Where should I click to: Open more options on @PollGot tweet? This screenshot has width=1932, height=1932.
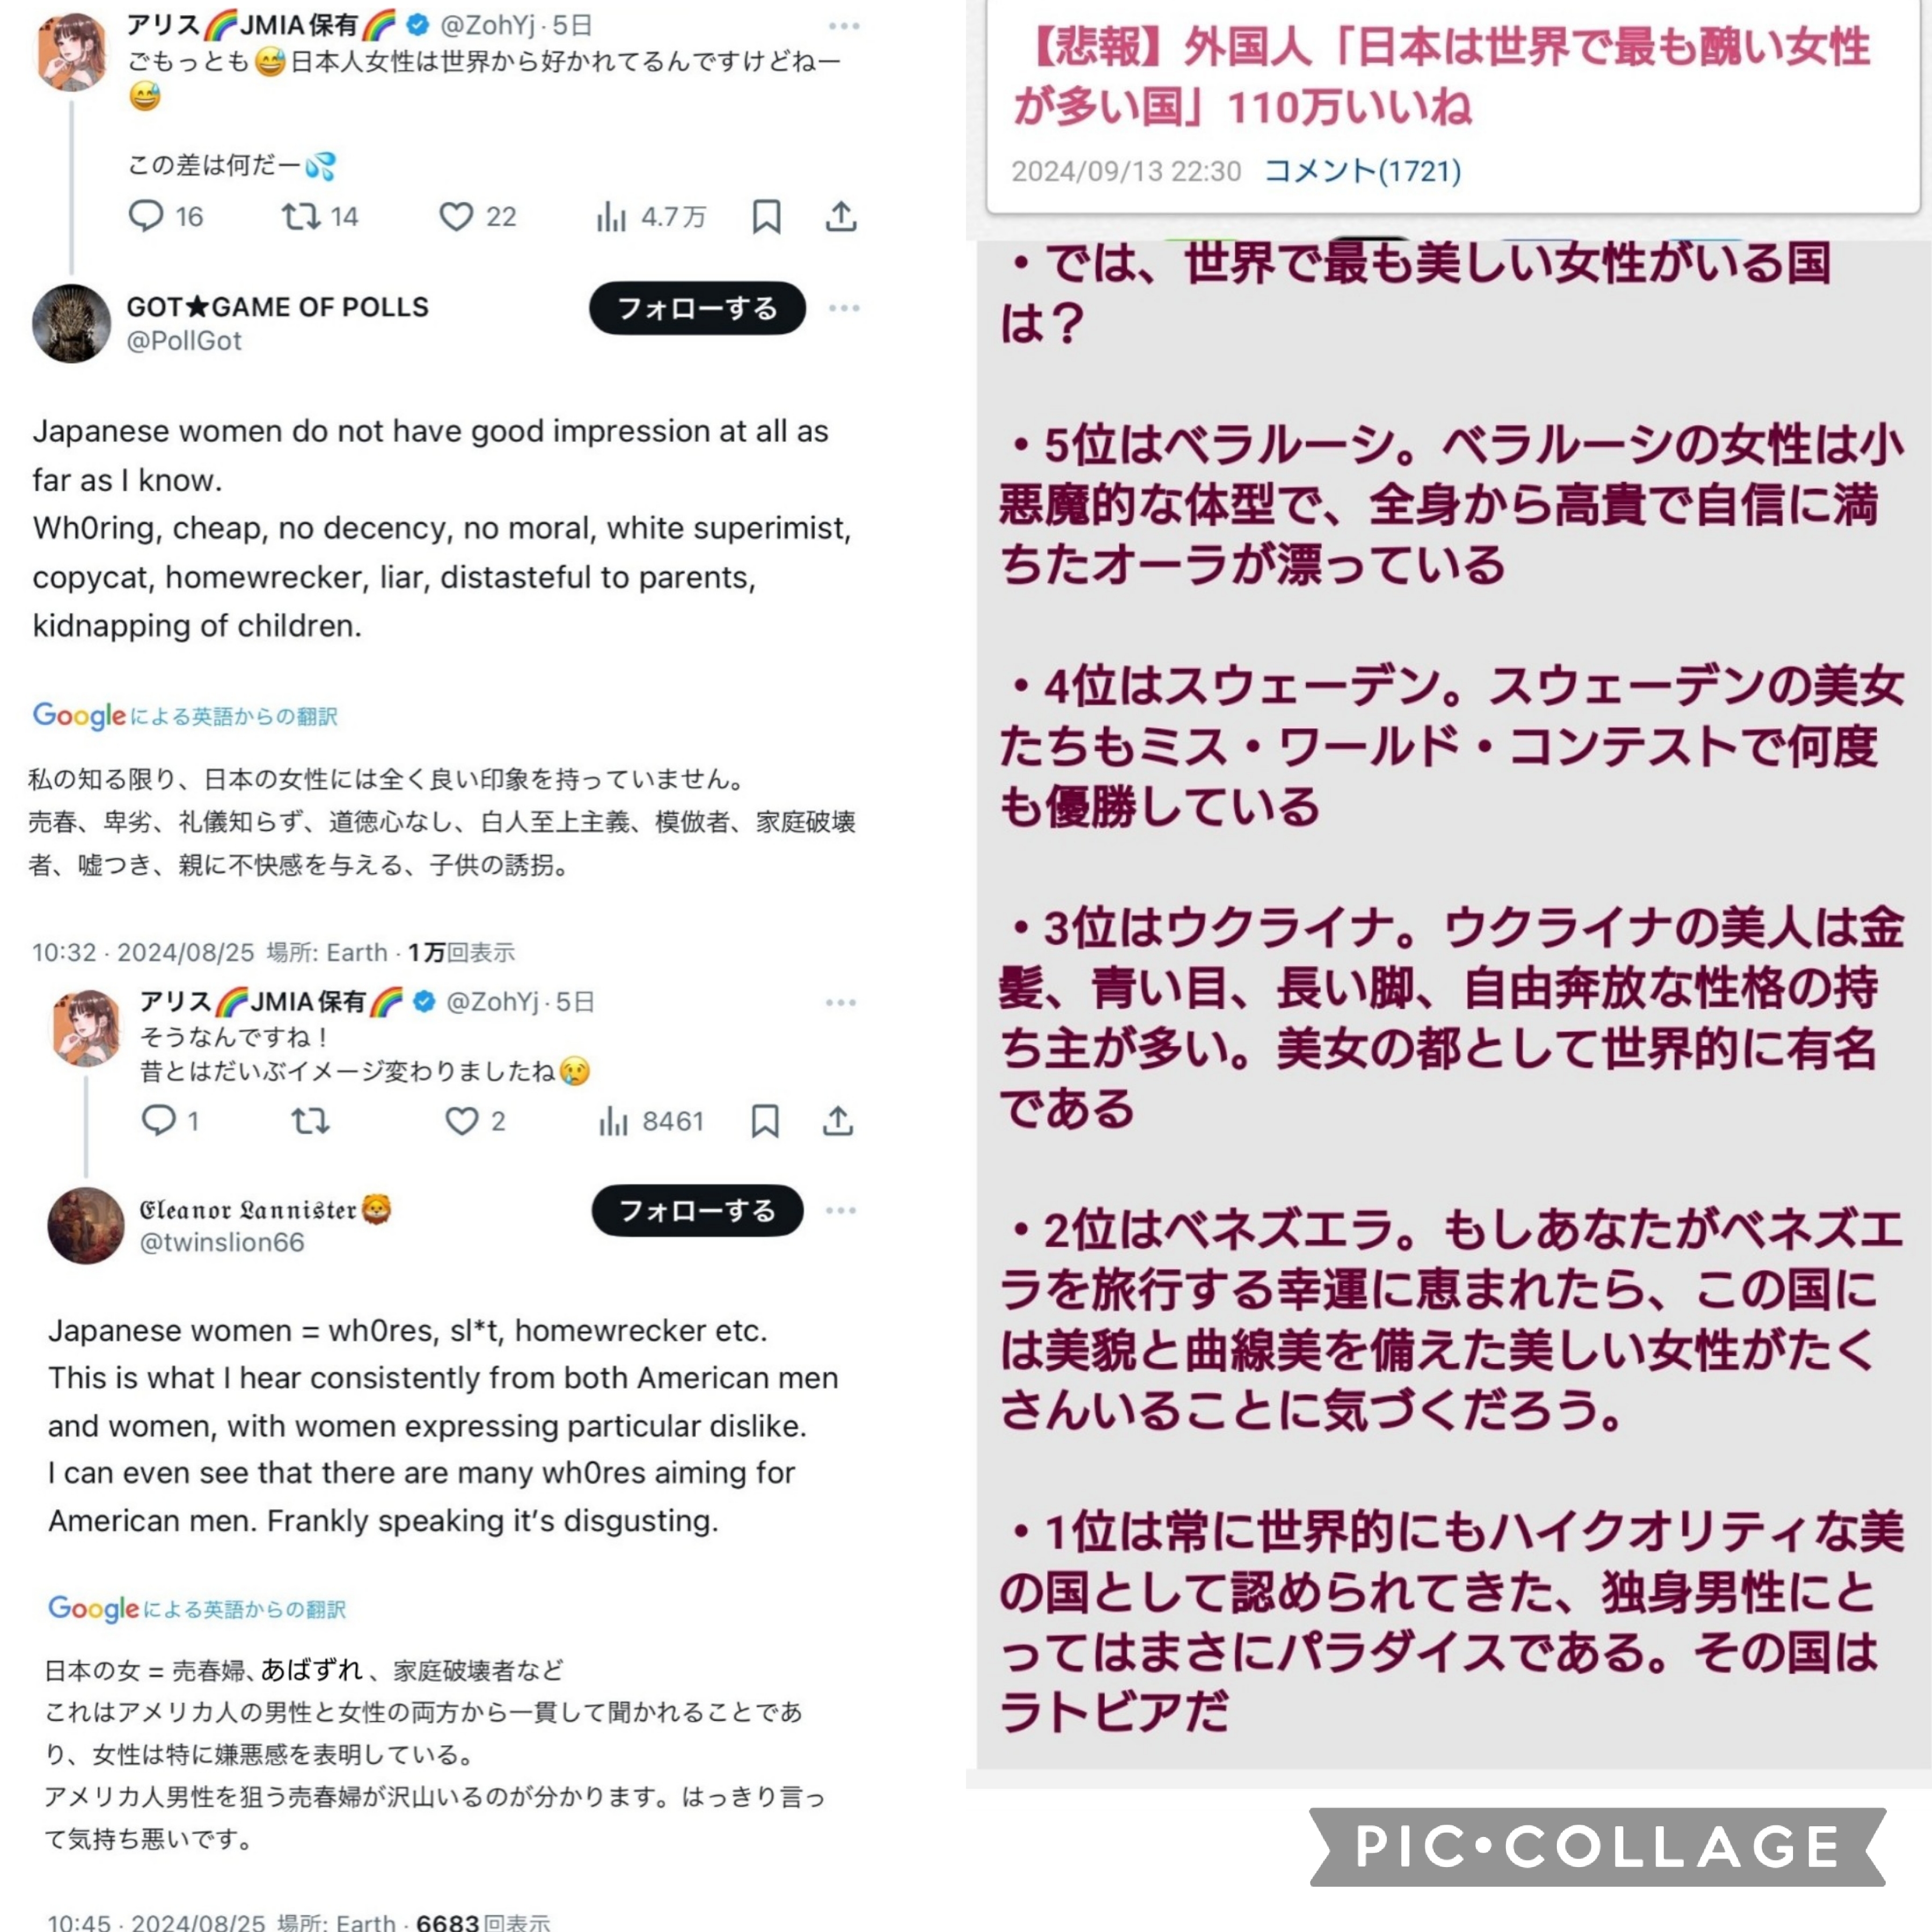coord(844,308)
